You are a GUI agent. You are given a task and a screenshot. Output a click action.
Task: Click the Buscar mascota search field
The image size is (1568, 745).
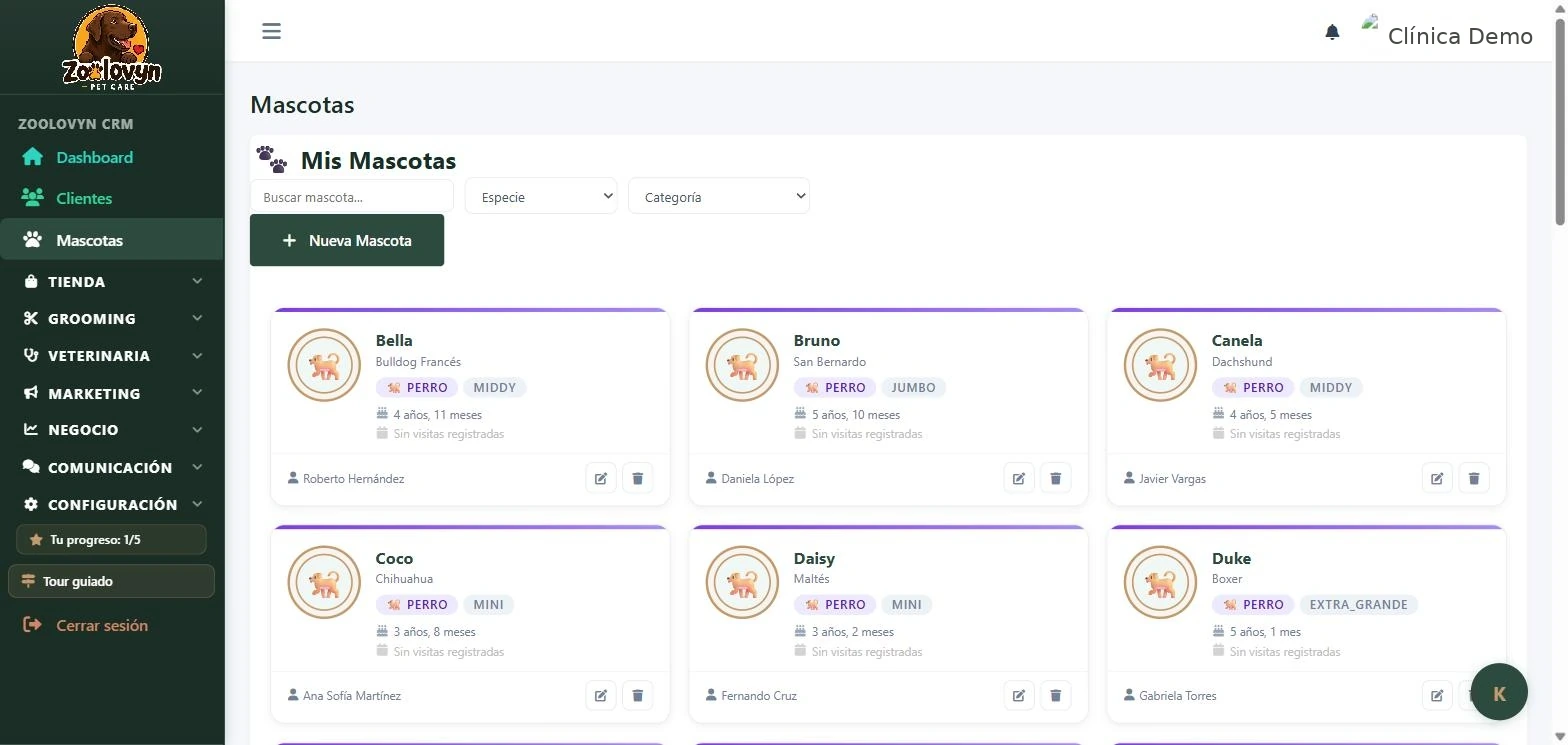352,196
